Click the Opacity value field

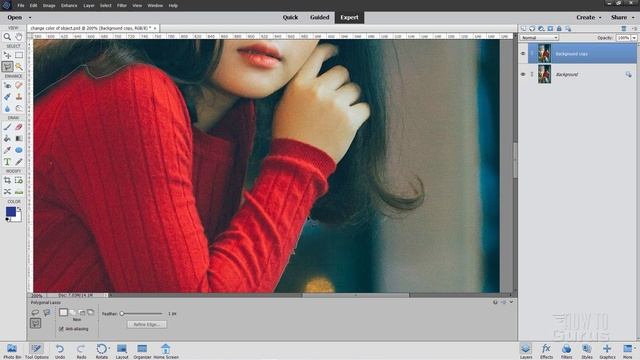coord(623,38)
